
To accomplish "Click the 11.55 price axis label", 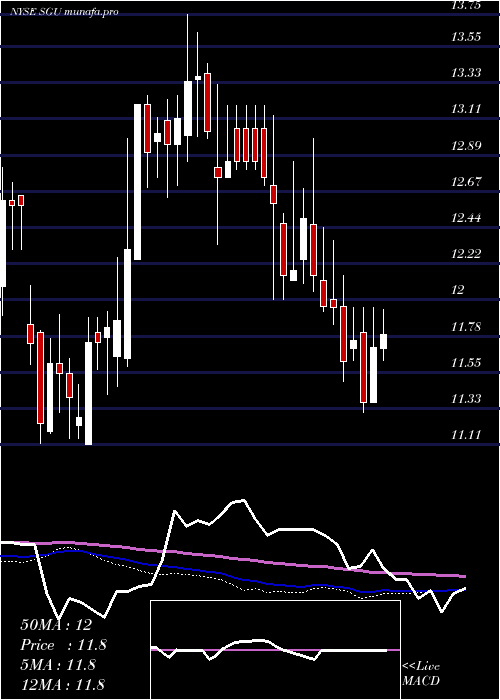I will point(466,362).
